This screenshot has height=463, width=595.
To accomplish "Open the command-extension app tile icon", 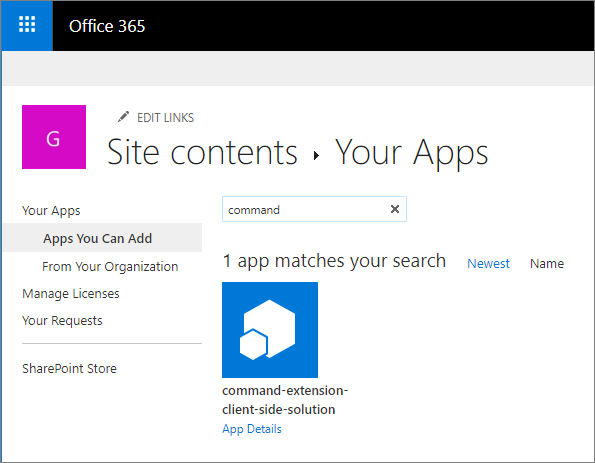I will [270, 330].
